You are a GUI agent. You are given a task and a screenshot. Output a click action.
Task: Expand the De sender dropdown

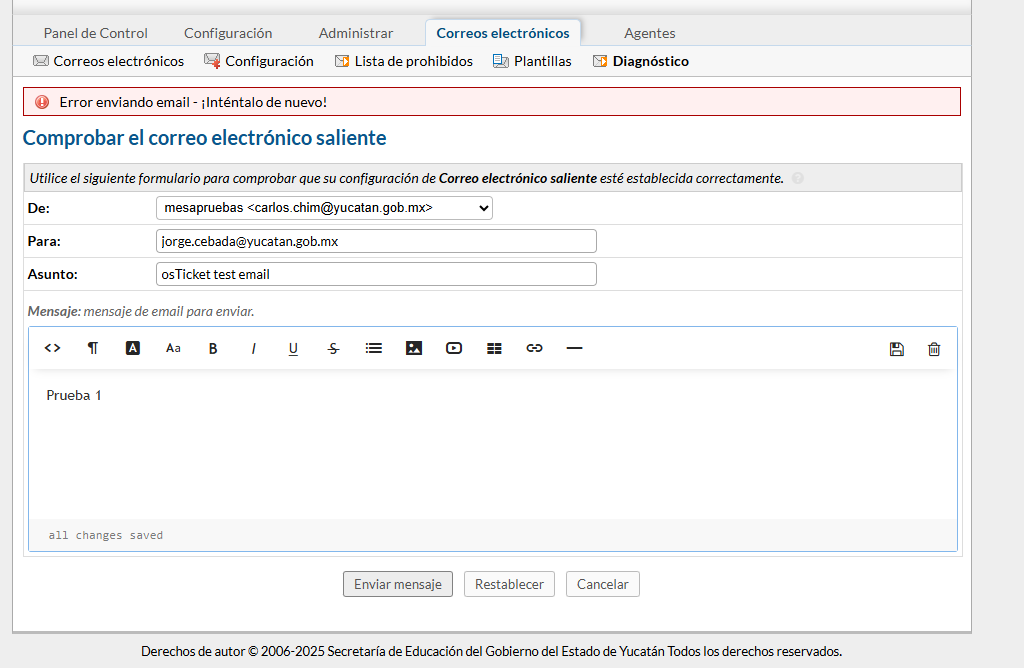coord(324,208)
